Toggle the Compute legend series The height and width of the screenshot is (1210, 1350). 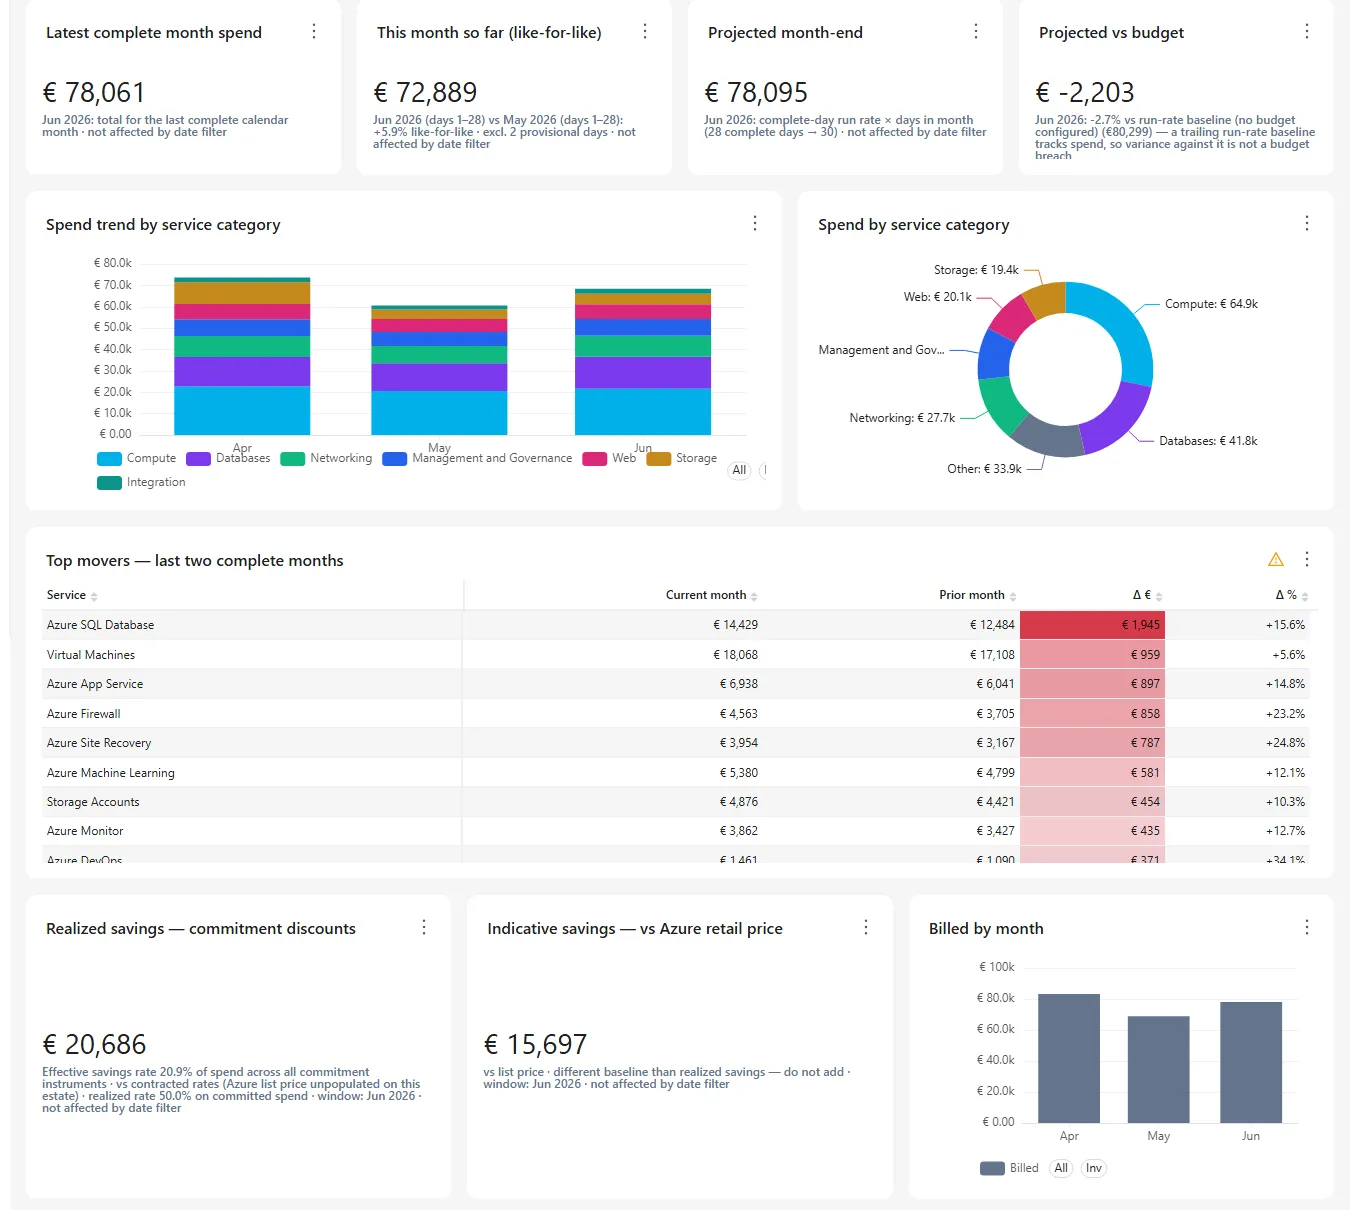137,459
